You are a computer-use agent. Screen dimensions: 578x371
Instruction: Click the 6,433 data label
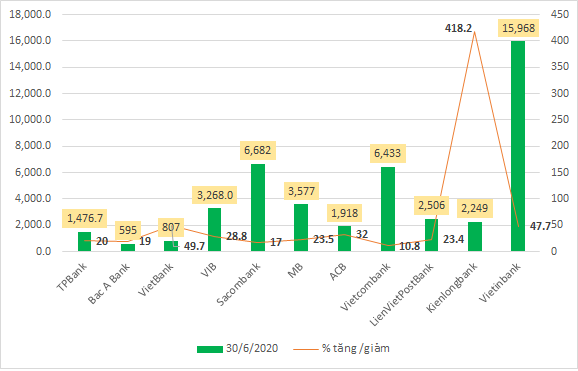[x=388, y=153]
